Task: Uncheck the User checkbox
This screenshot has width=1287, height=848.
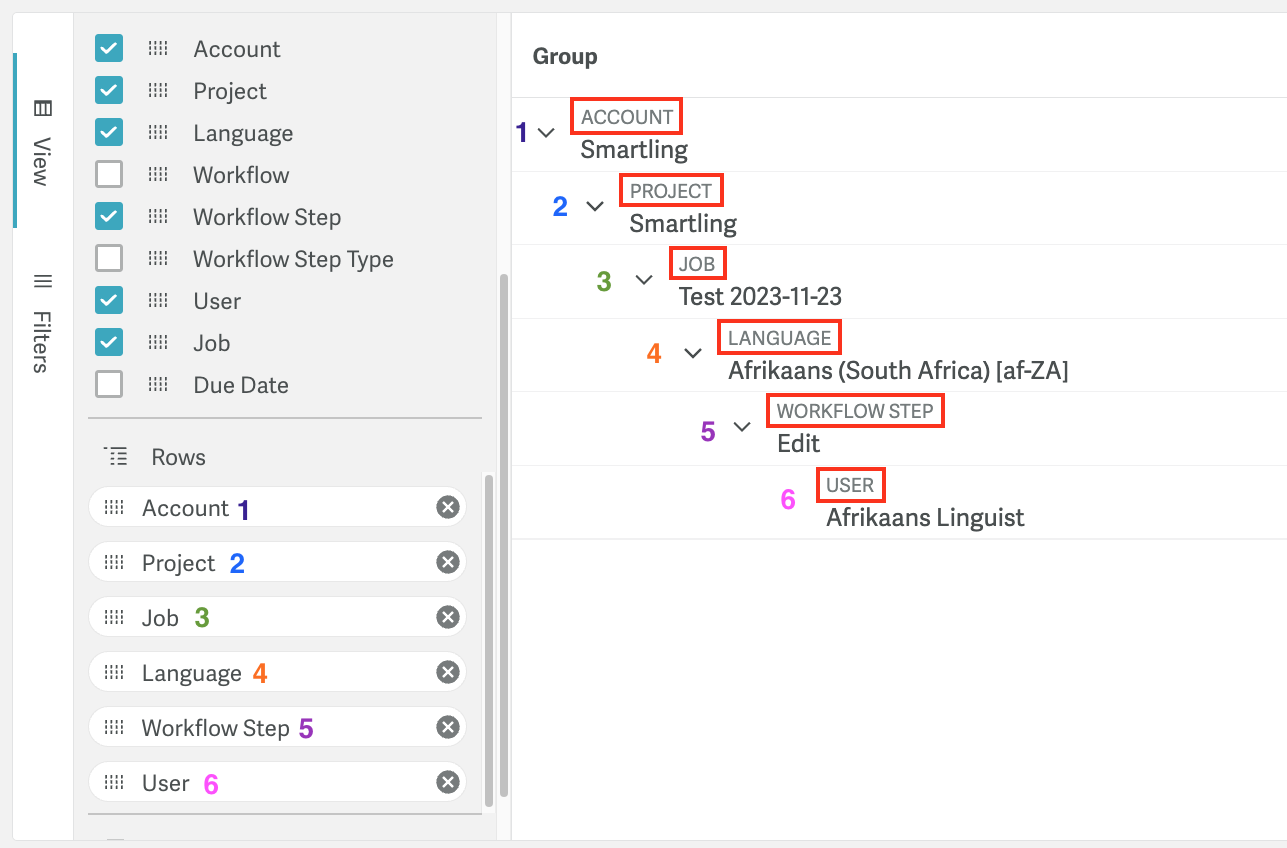Action: point(109,301)
